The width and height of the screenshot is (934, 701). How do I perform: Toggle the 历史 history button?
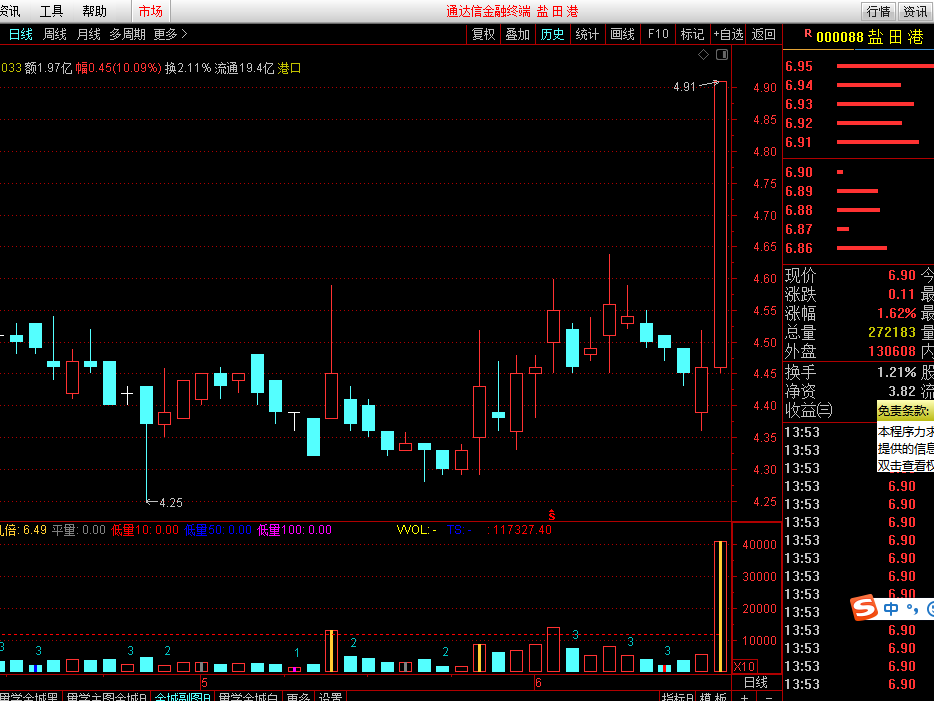tap(552, 35)
